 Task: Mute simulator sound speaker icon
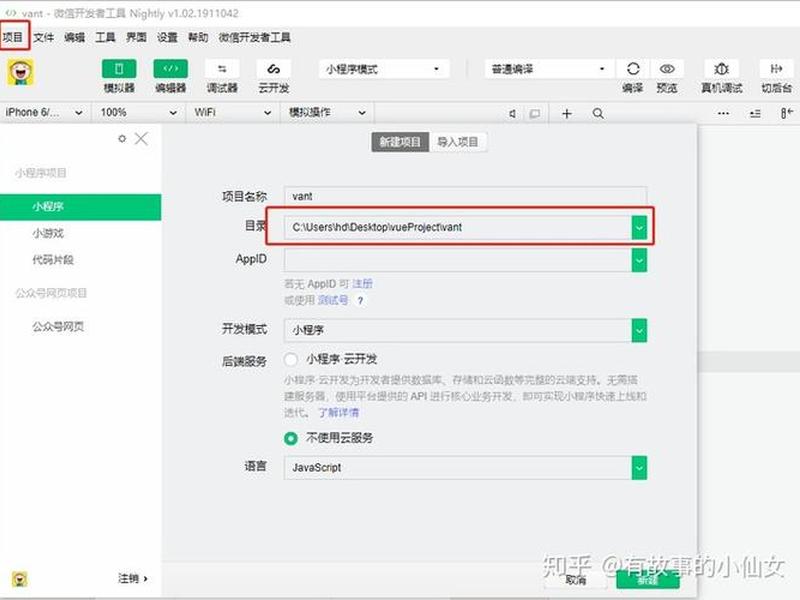tap(512, 113)
